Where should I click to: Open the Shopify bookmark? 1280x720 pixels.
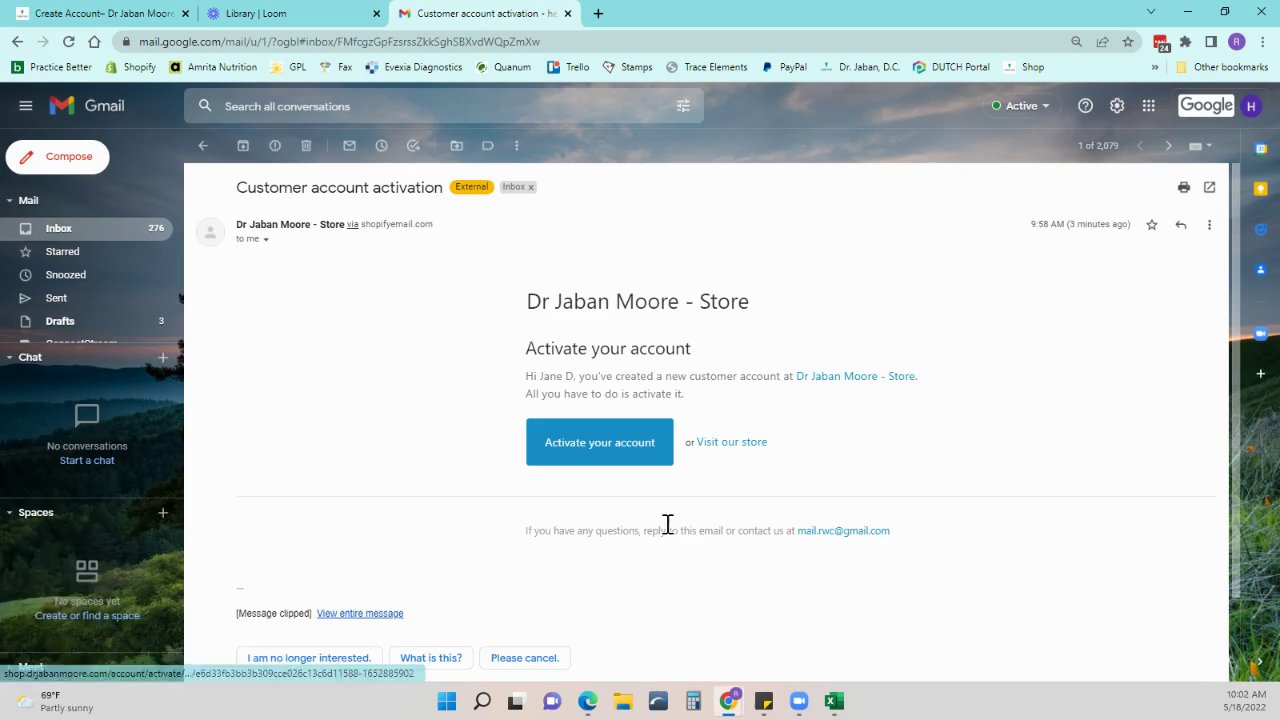(x=131, y=67)
